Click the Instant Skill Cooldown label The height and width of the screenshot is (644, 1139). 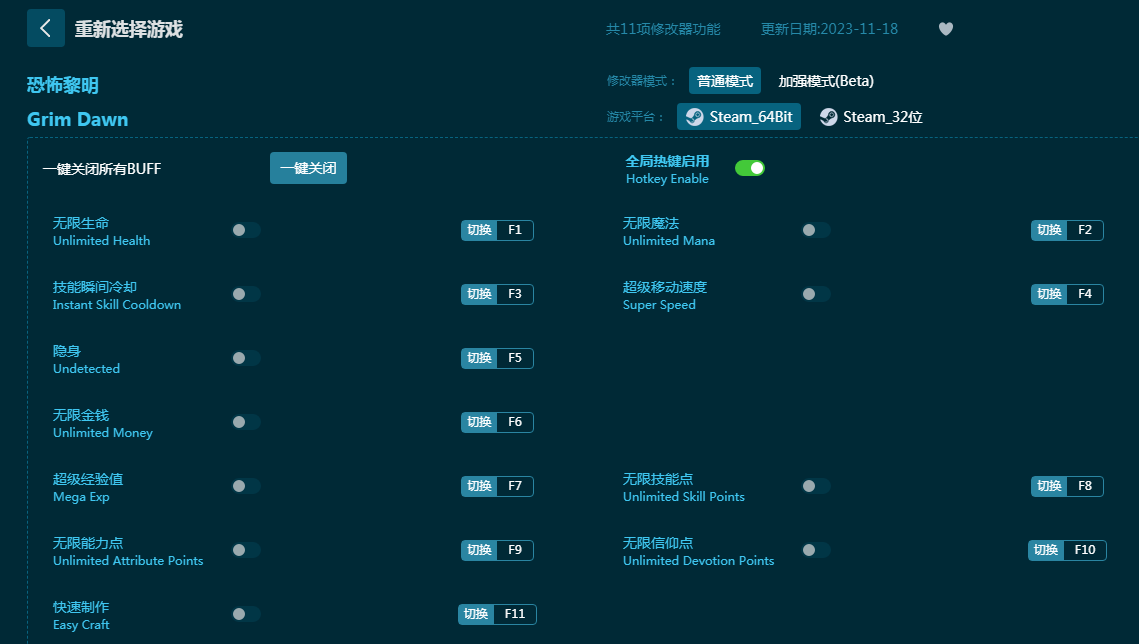[117, 305]
